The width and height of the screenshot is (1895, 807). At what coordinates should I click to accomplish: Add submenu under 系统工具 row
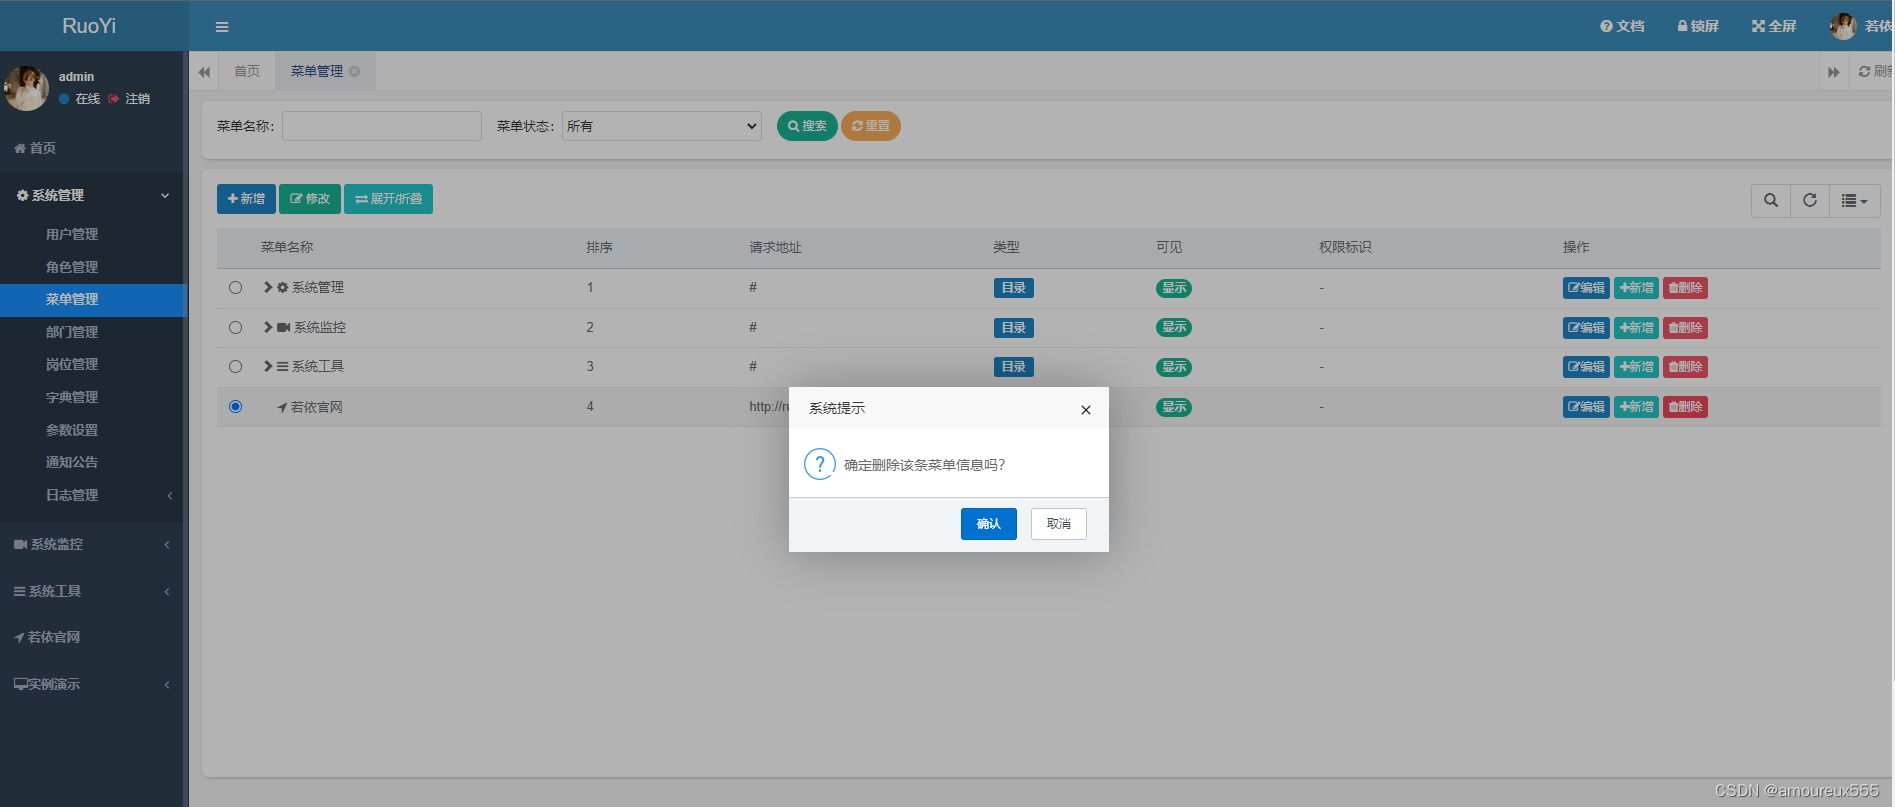tap(1637, 367)
